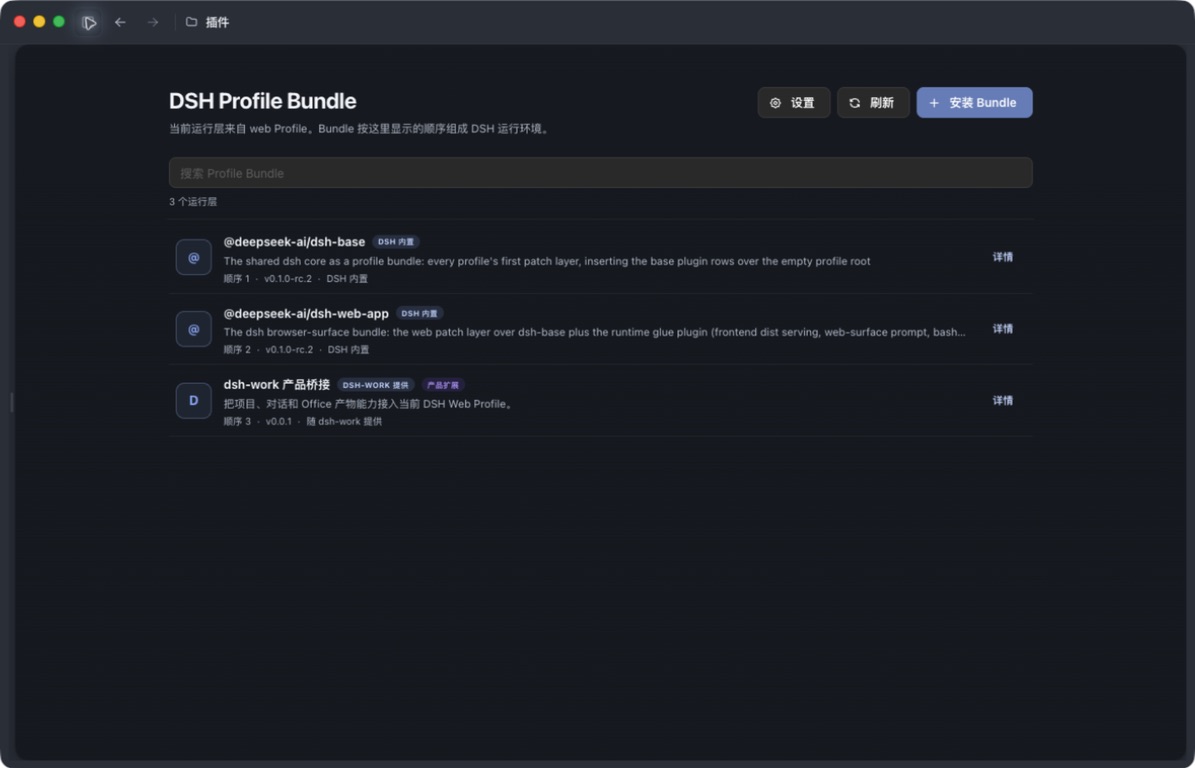
Task: Select the dsh-work 产品桥接 title
Action: click(x=277, y=385)
